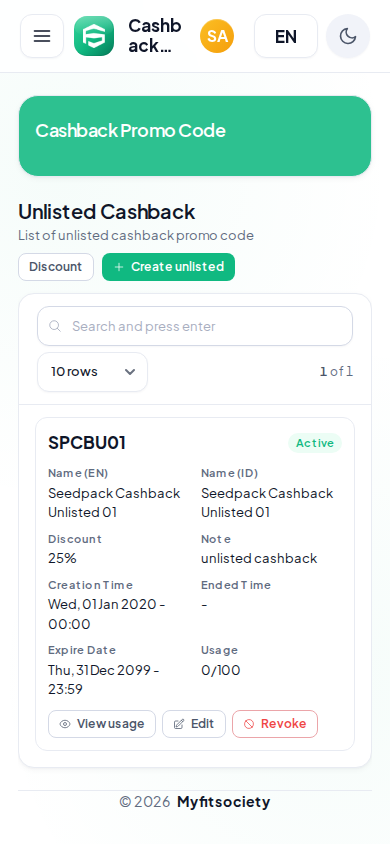Edit the SPCBU01 promo code
The image size is (390, 844).
[x=194, y=724]
